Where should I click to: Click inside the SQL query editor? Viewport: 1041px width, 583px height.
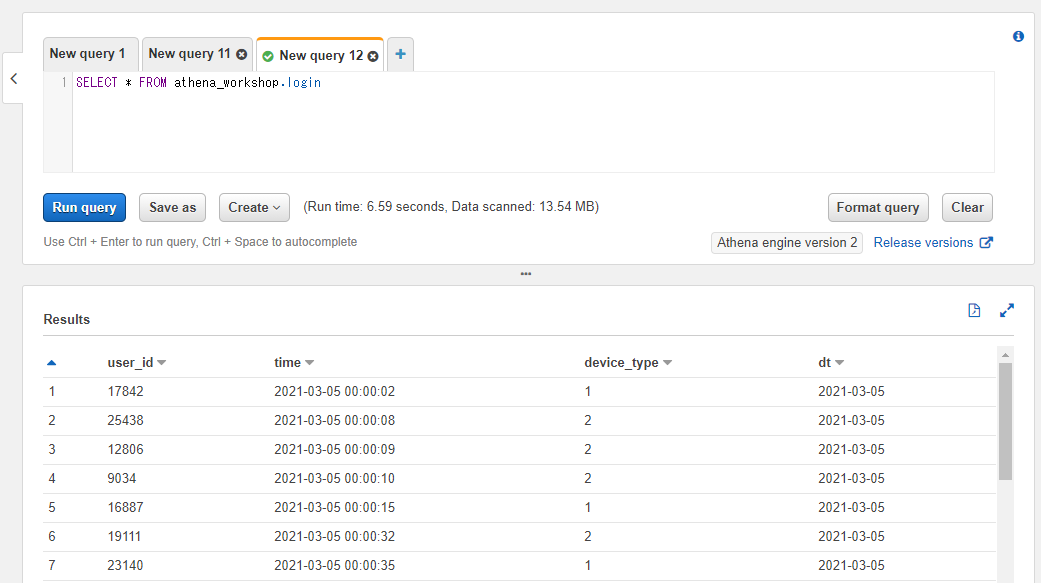[x=533, y=122]
